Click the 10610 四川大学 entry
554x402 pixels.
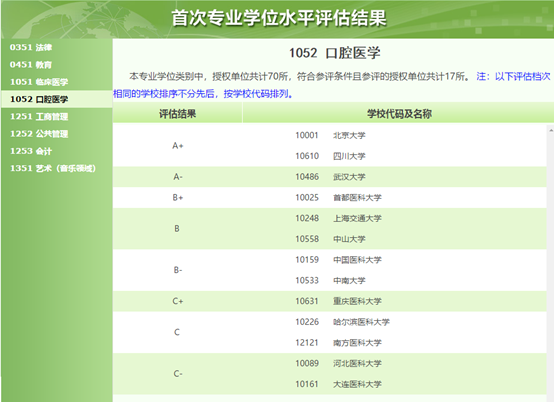point(330,156)
